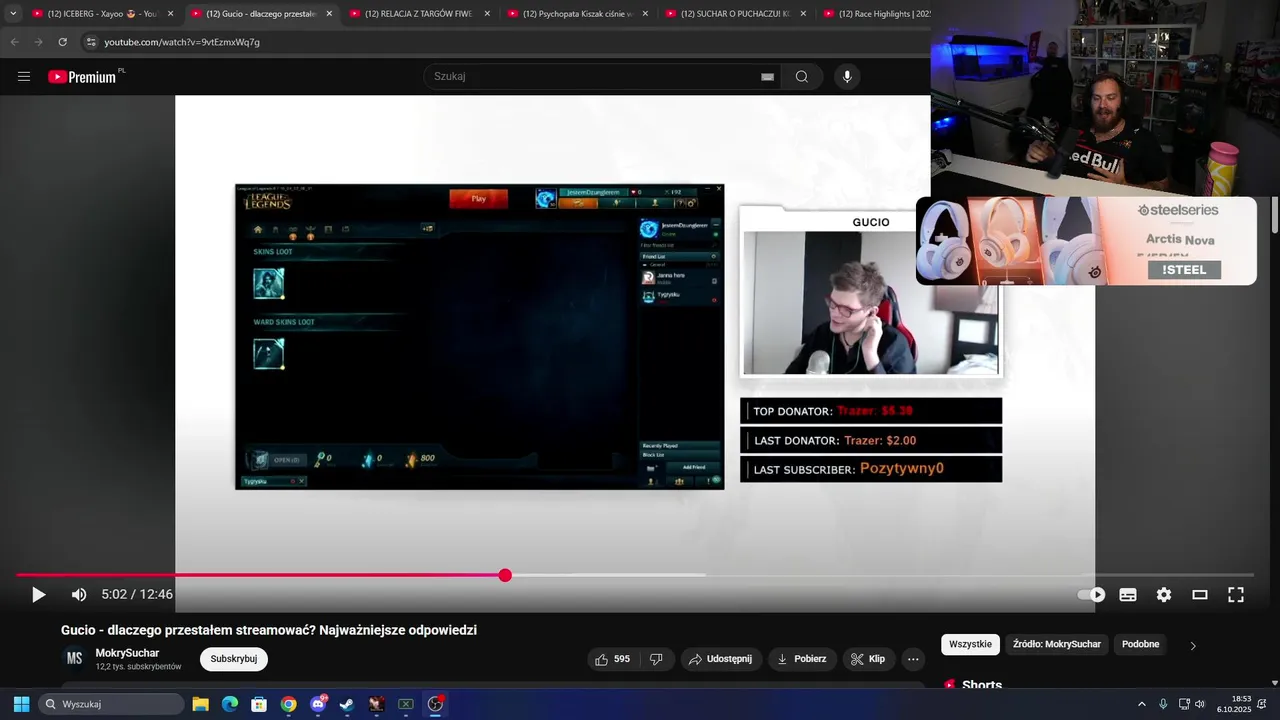Click the forward navigation arrow
This screenshot has width=1280, height=720.
click(38, 42)
